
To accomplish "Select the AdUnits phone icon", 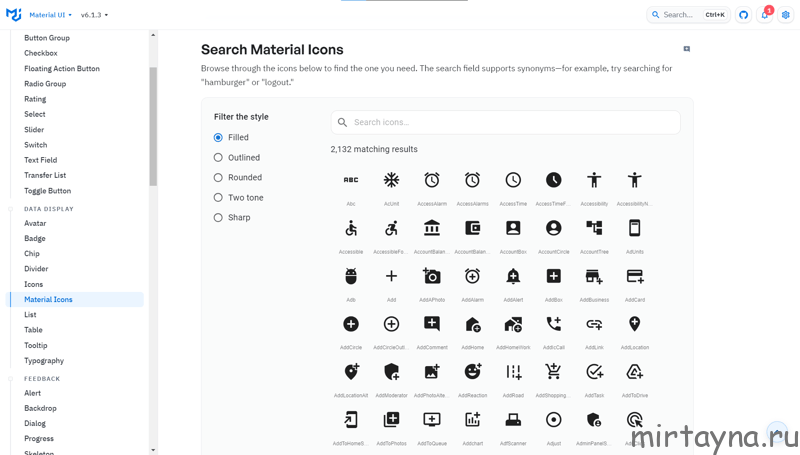I will pyautogui.click(x=635, y=228).
